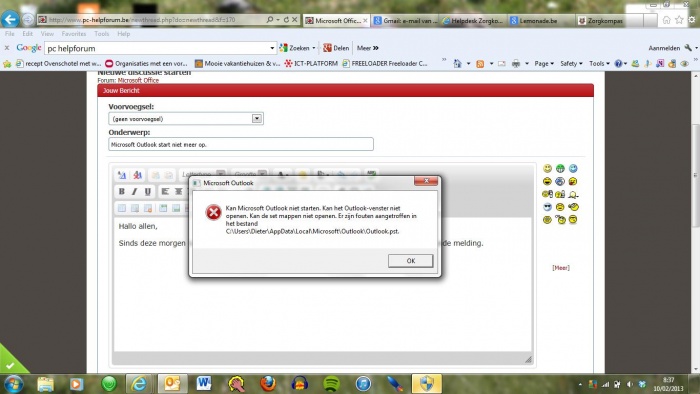700x394 pixels.
Task: Click the editor resize handle corner
Action: coord(528,359)
